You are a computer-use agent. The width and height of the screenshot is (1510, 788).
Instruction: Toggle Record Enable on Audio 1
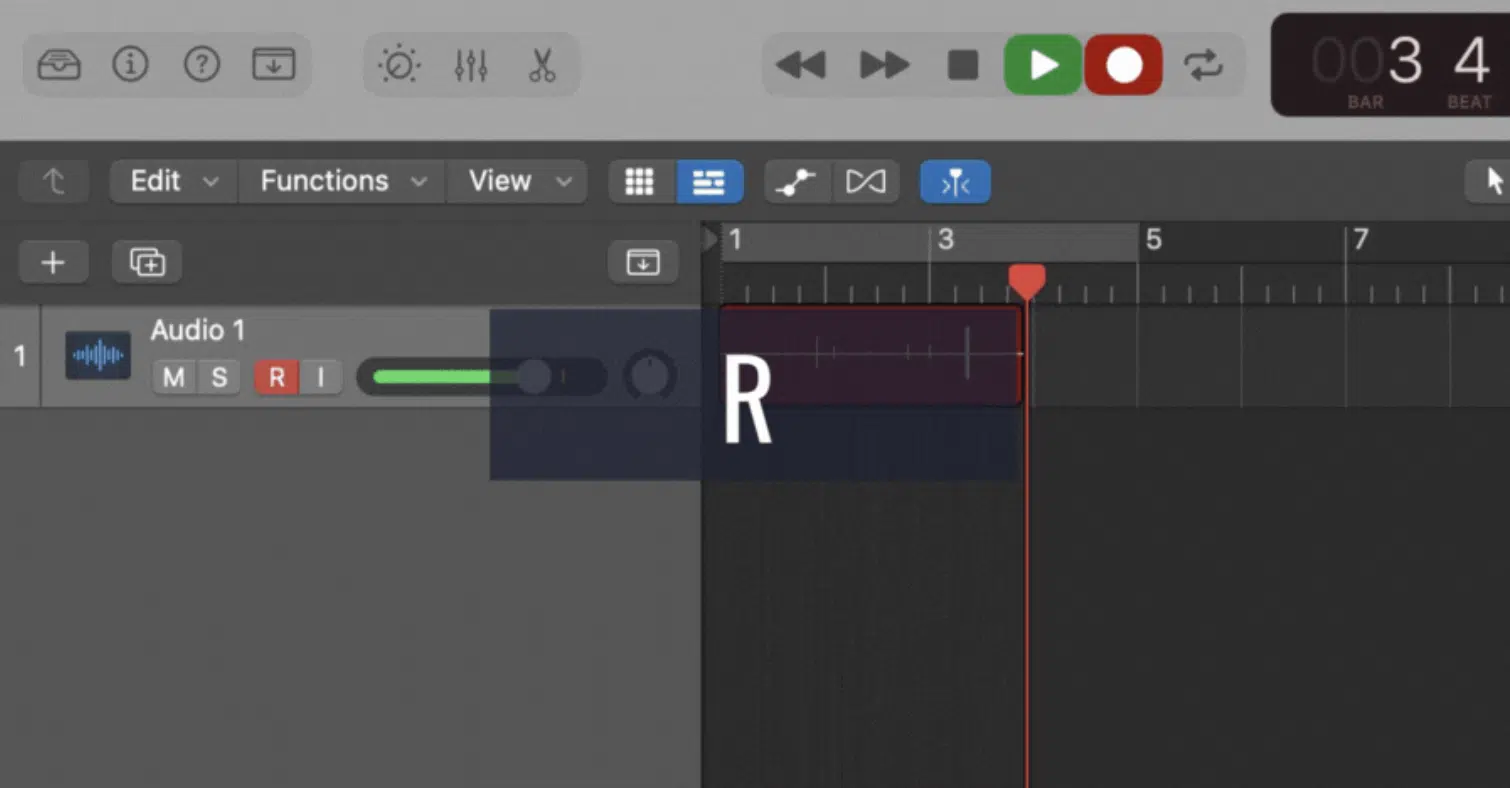tap(277, 377)
